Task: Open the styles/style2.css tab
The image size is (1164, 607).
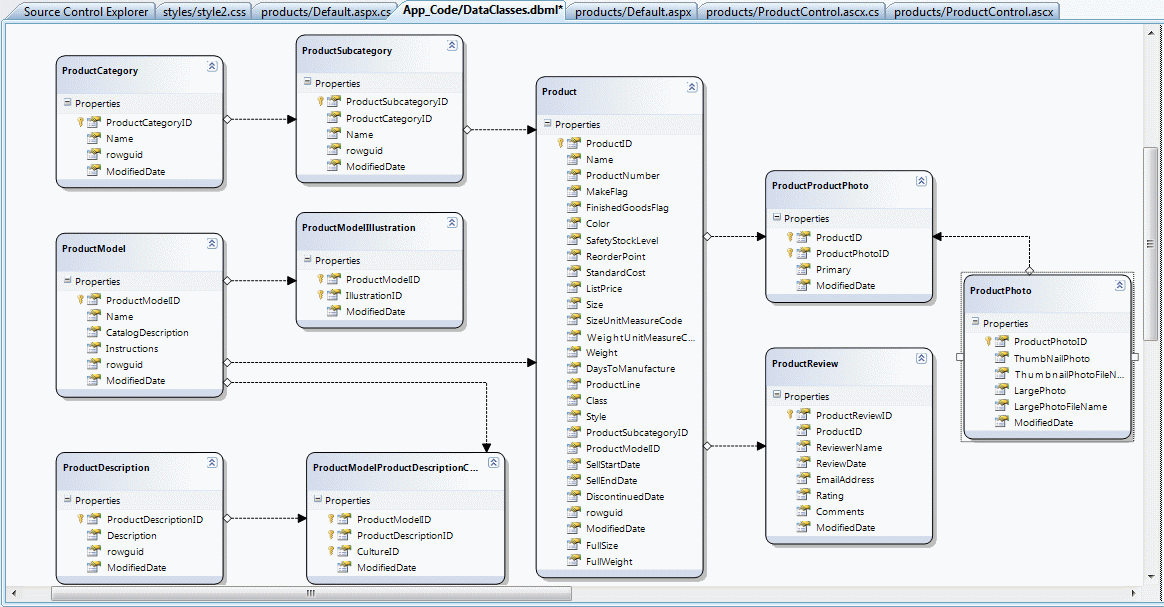Action: [x=204, y=12]
